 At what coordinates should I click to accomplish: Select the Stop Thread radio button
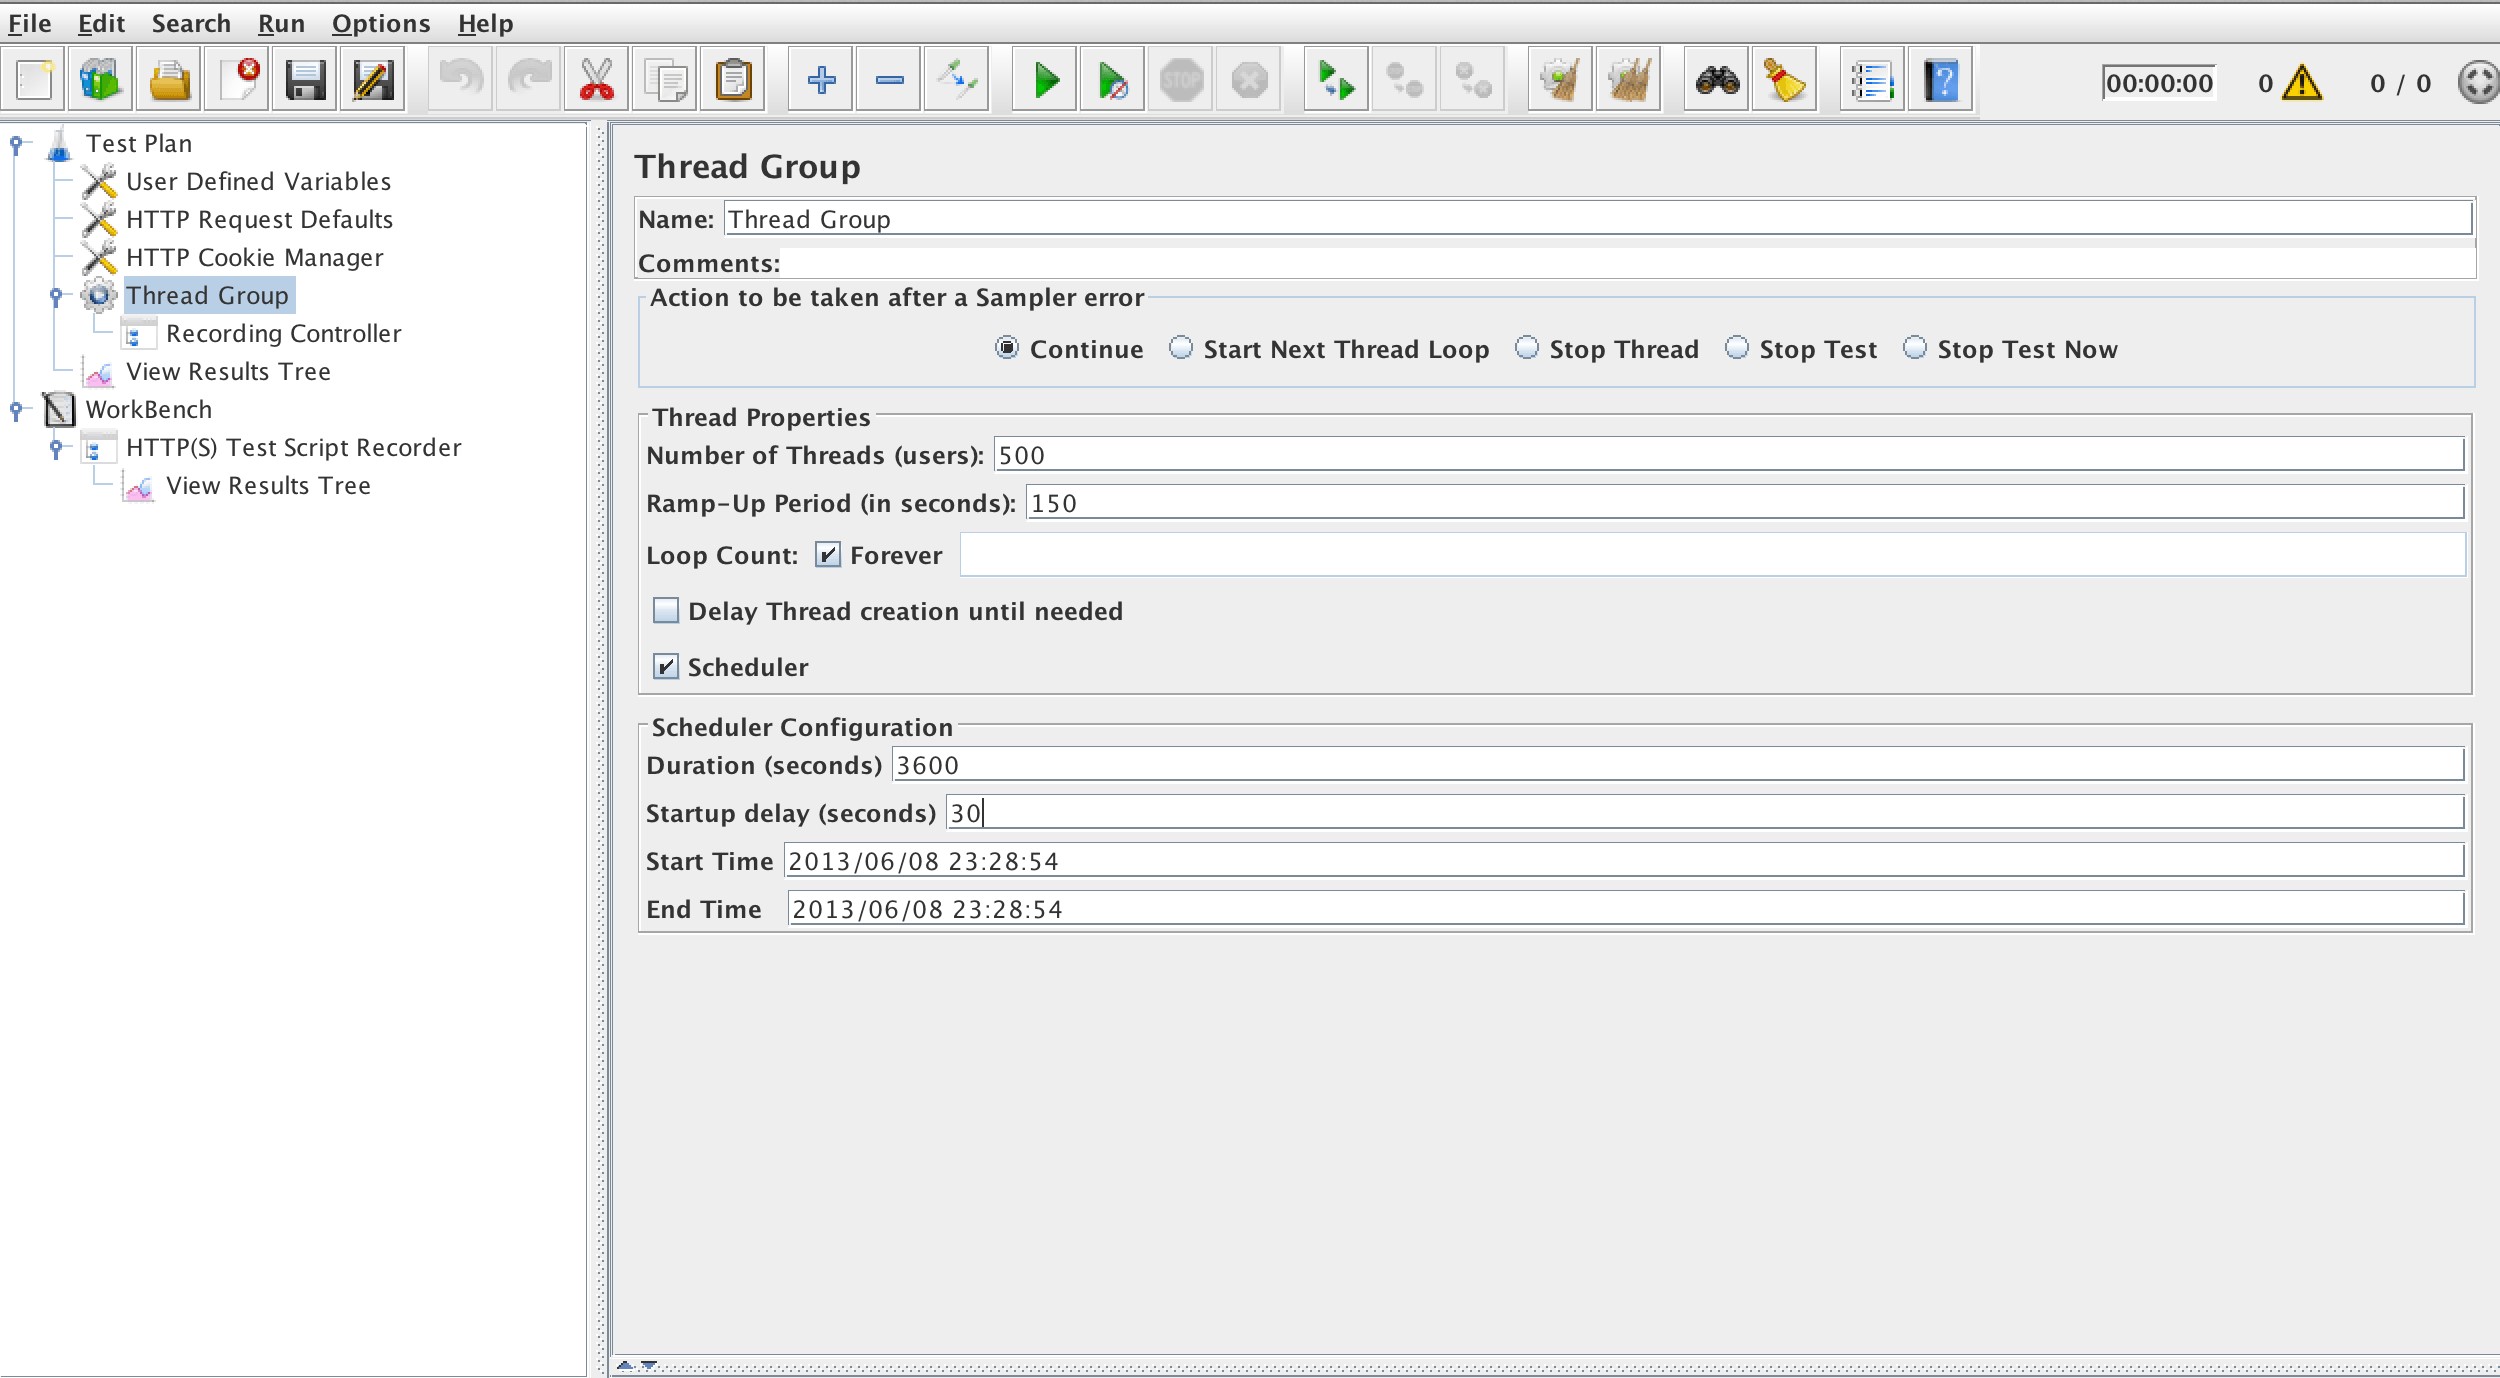click(x=1526, y=348)
